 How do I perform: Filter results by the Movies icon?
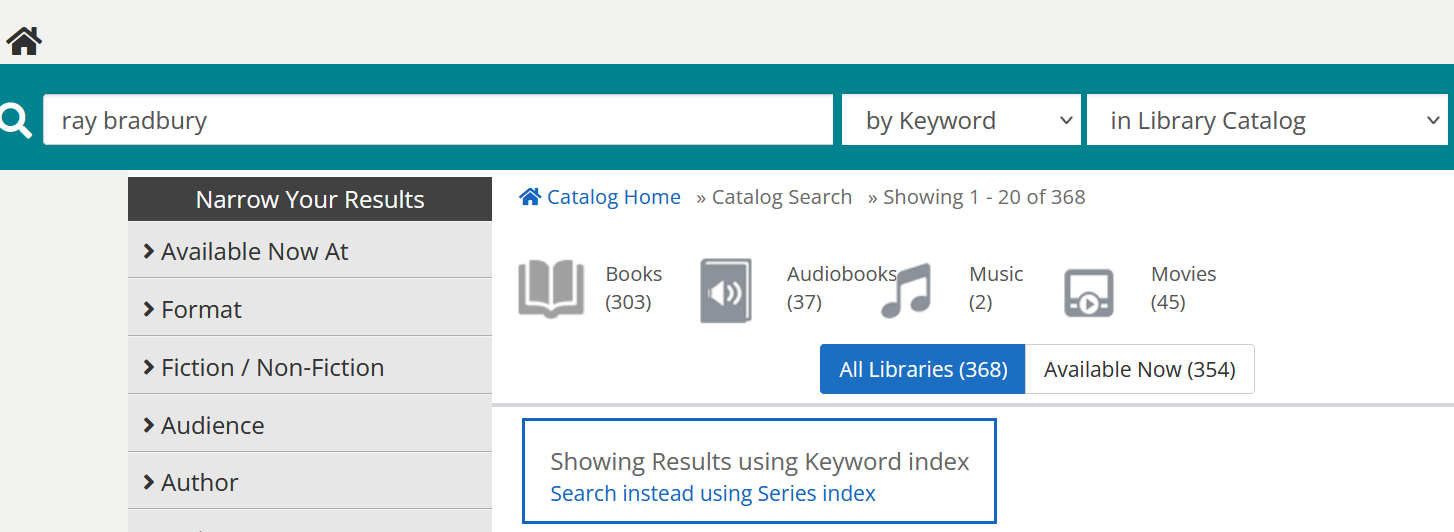click(1088, 293)
